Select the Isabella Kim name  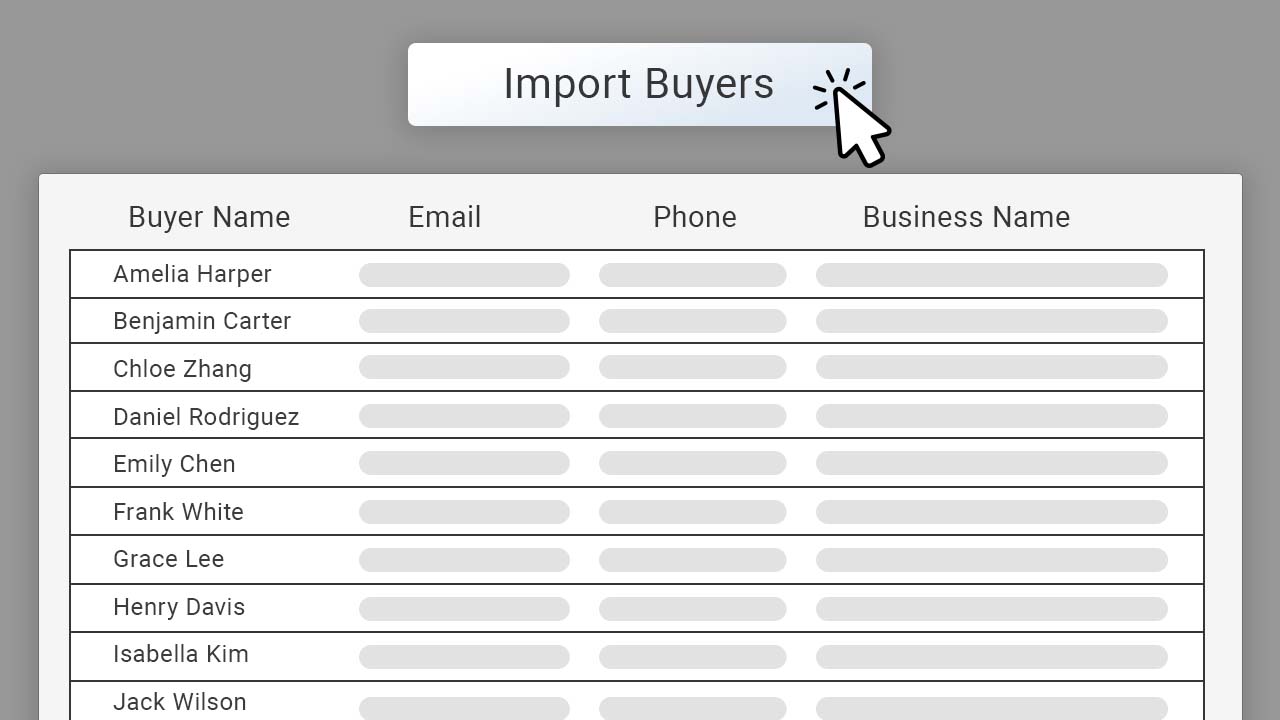click(181, 654)
